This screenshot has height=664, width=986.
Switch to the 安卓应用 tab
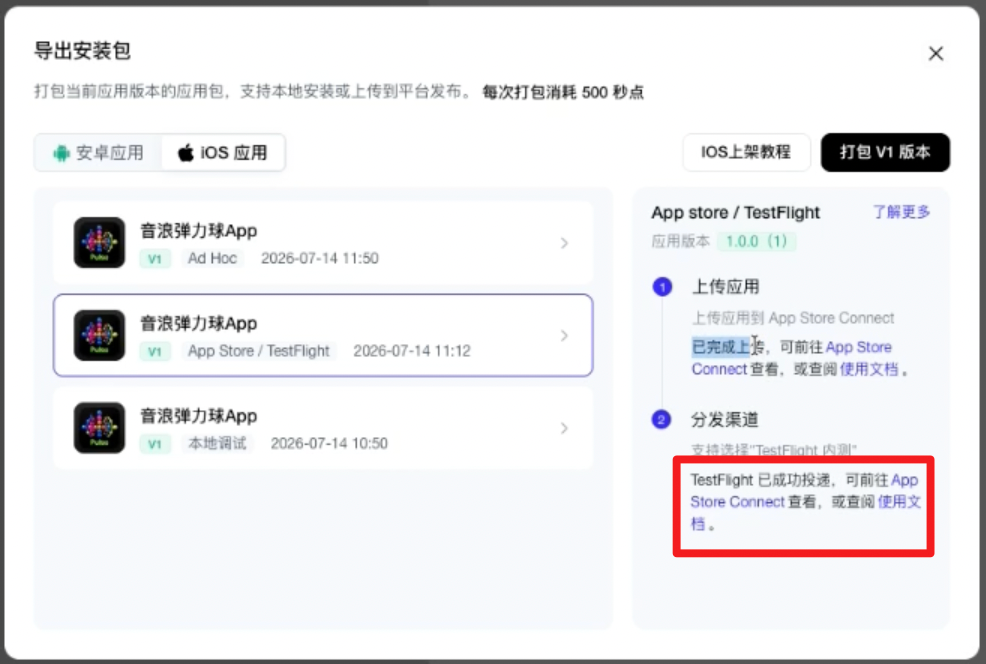tap(99, 153)
